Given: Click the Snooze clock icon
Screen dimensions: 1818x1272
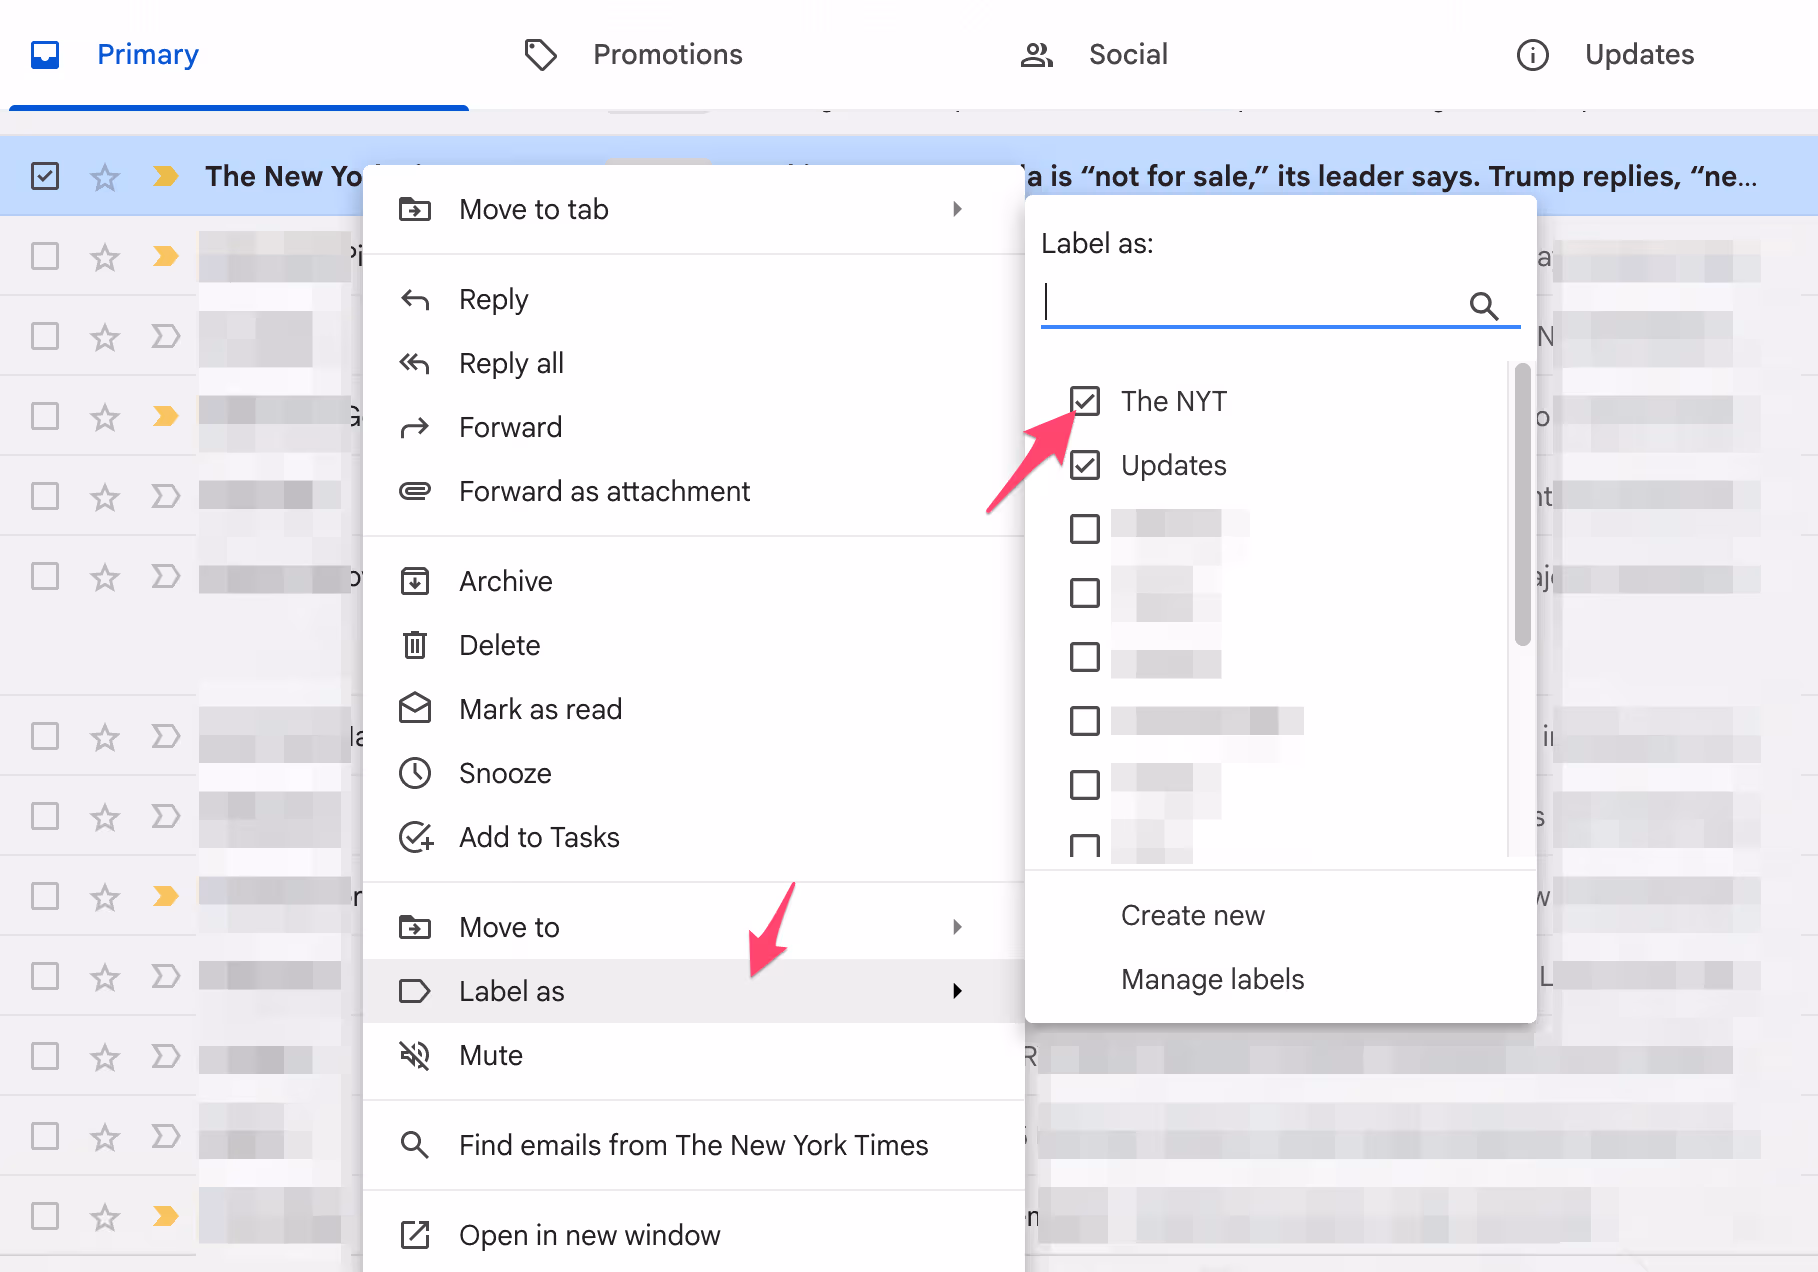Looking at the screenshot, I should click(415, 772).
